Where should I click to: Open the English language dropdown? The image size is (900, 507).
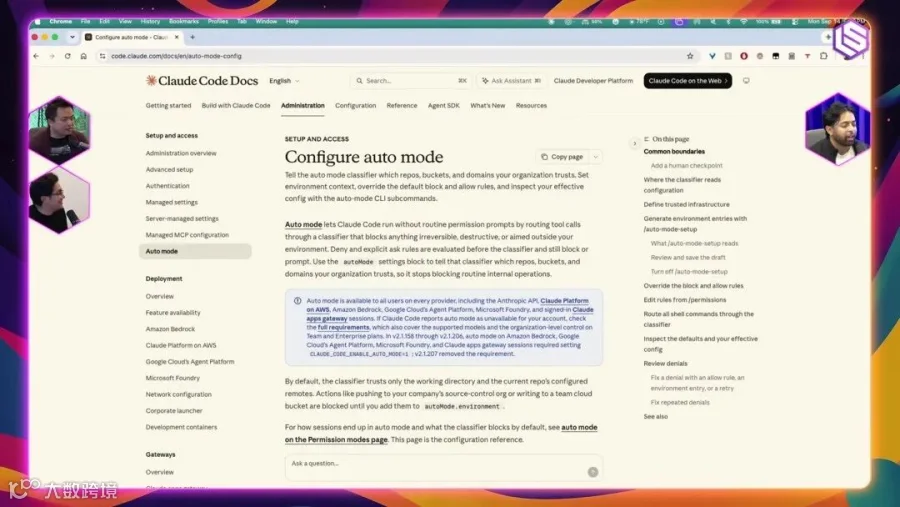click(x=284, y=81)
